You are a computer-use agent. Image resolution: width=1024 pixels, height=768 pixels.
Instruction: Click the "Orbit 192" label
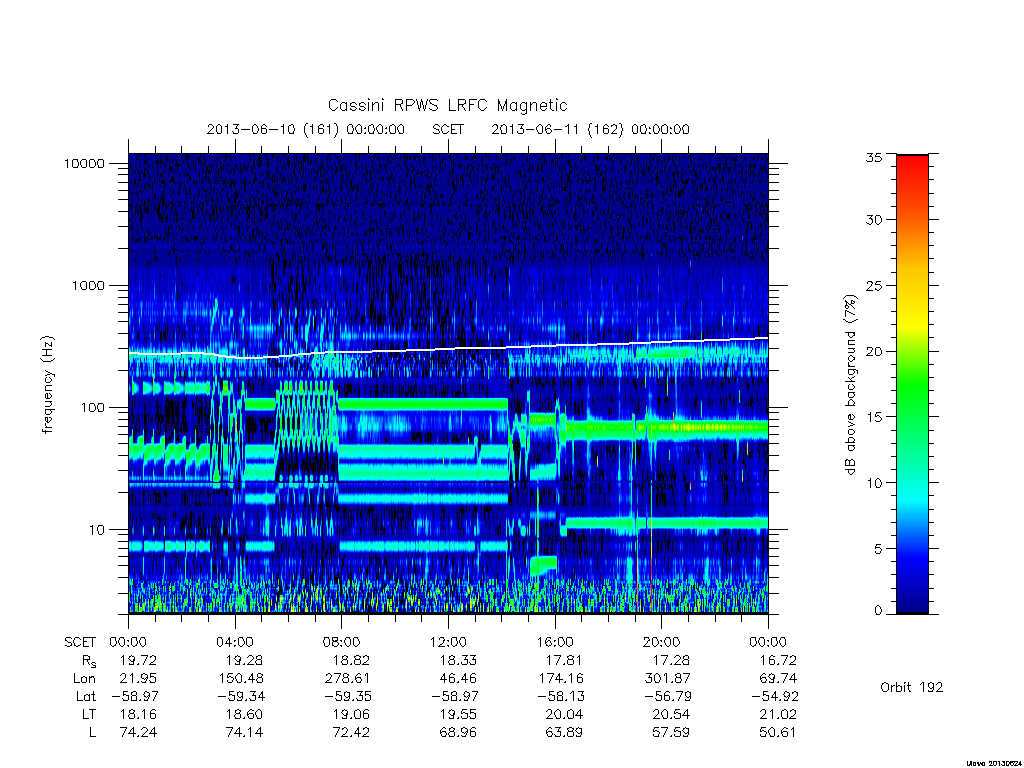coord(912,688)
